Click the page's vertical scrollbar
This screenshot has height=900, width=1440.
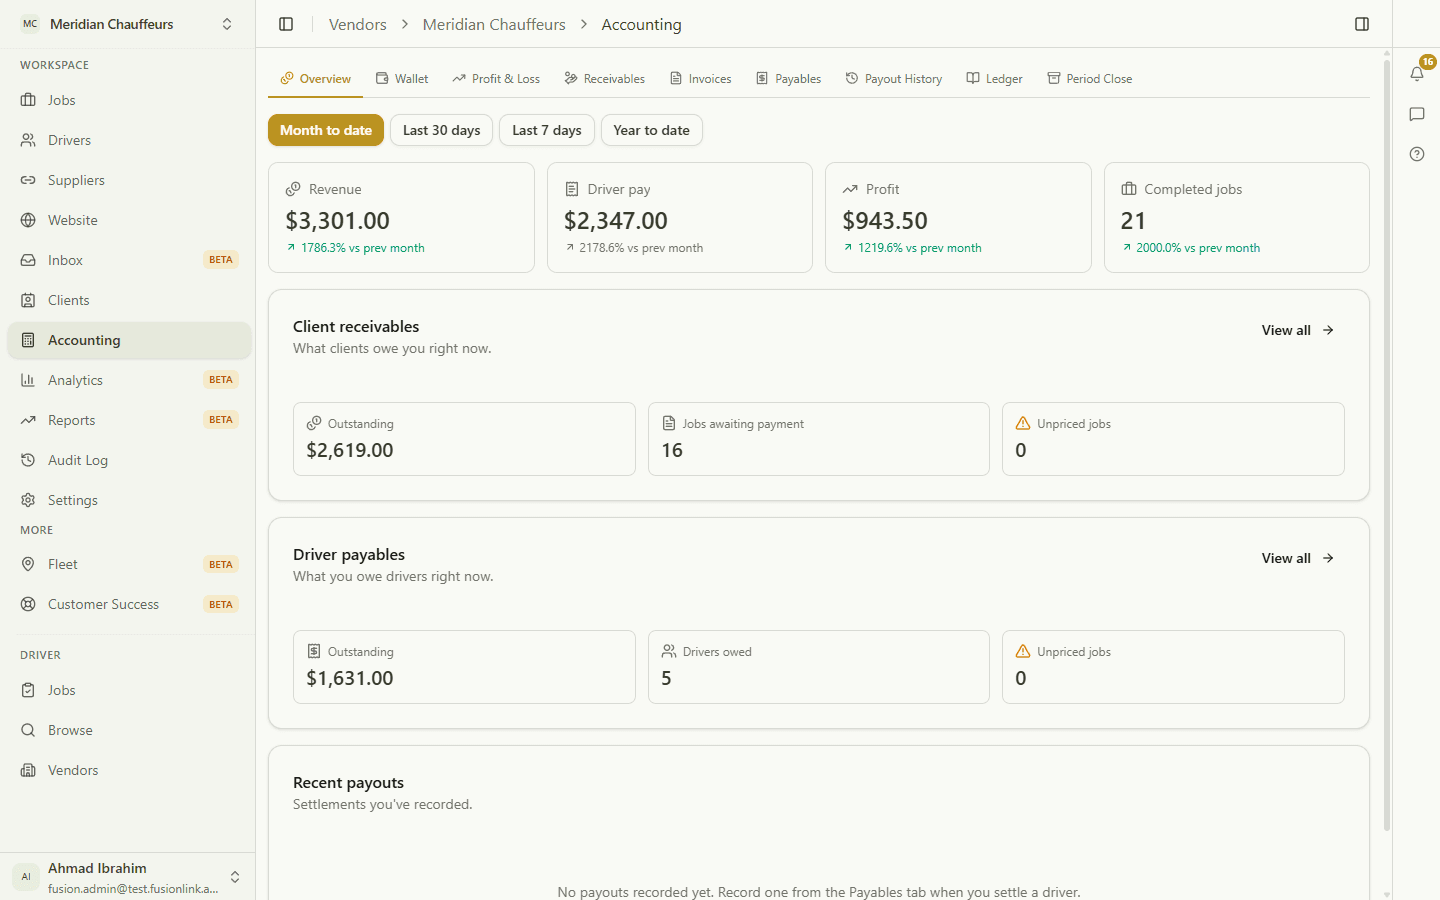[1387, 445]
